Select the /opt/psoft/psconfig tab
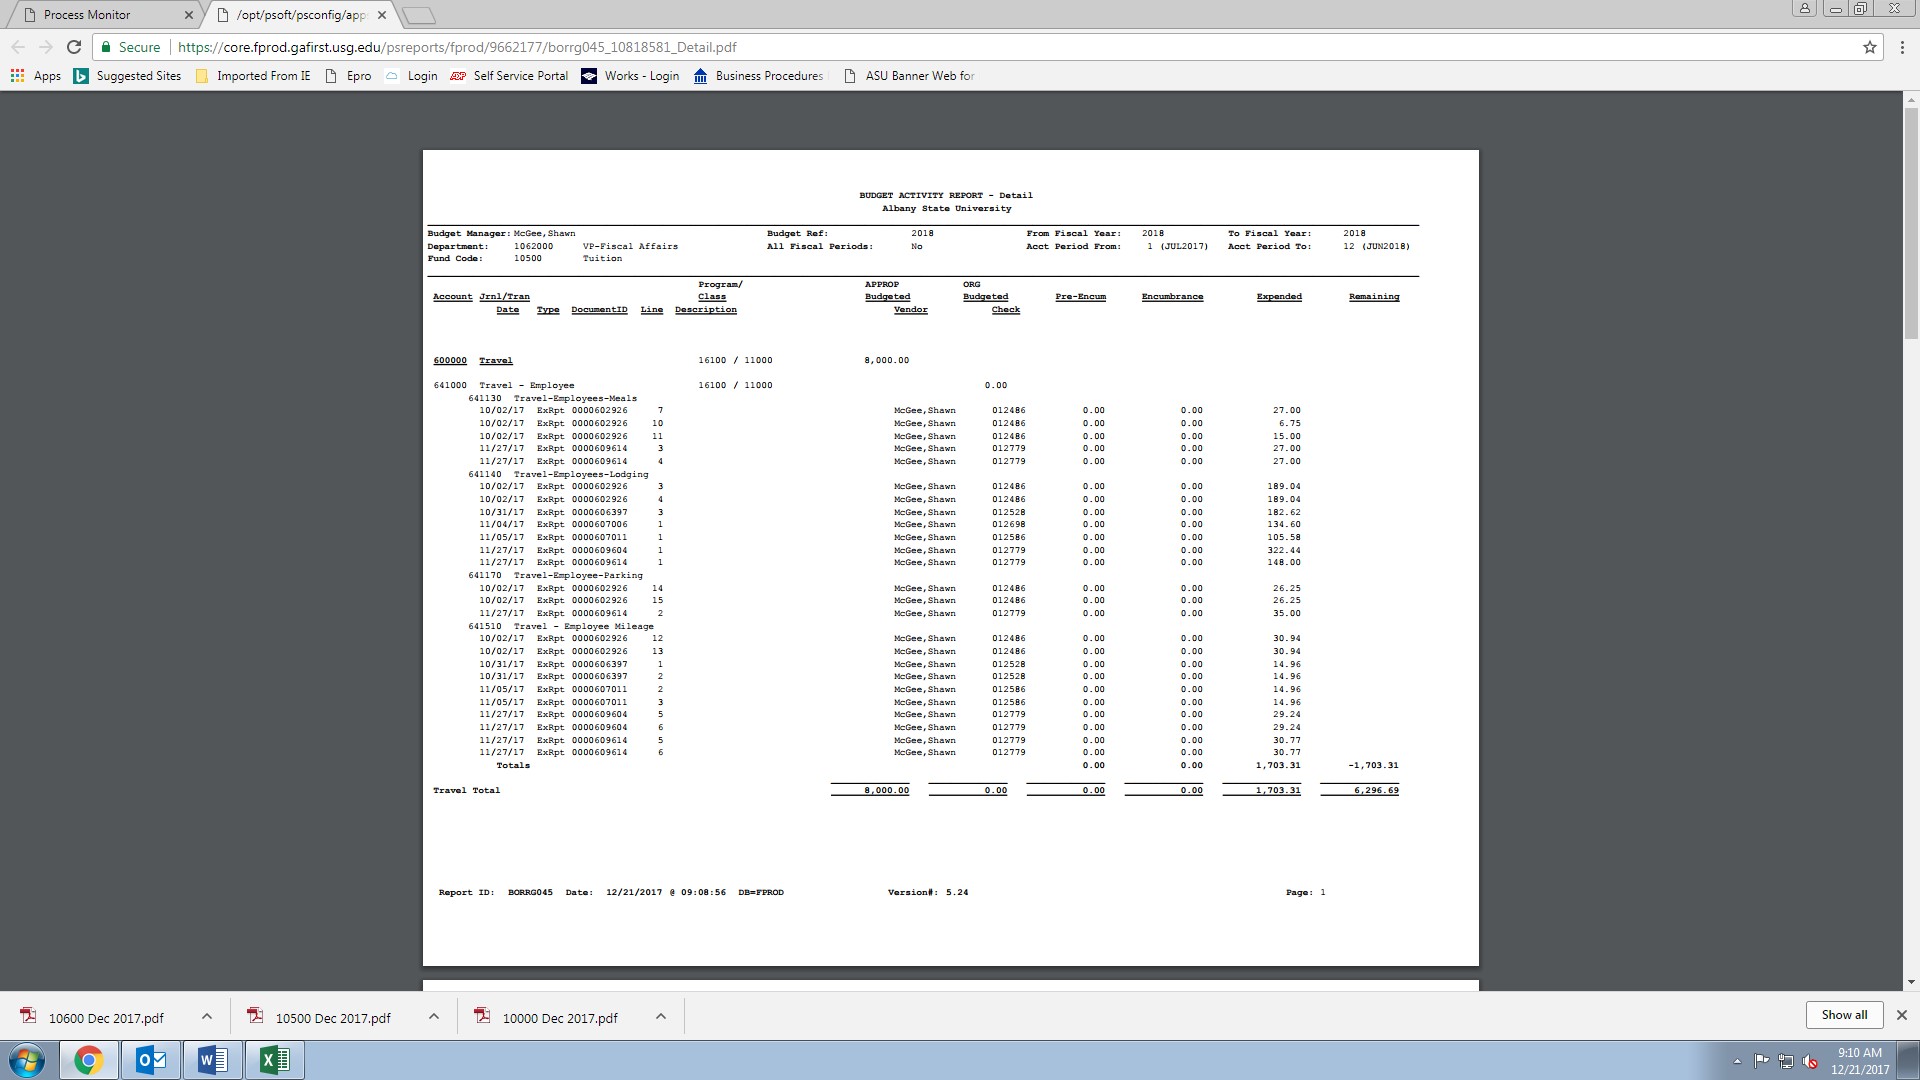This screenshot has width=1920, height=1080. pyautogui.click(x=300, y=15)
